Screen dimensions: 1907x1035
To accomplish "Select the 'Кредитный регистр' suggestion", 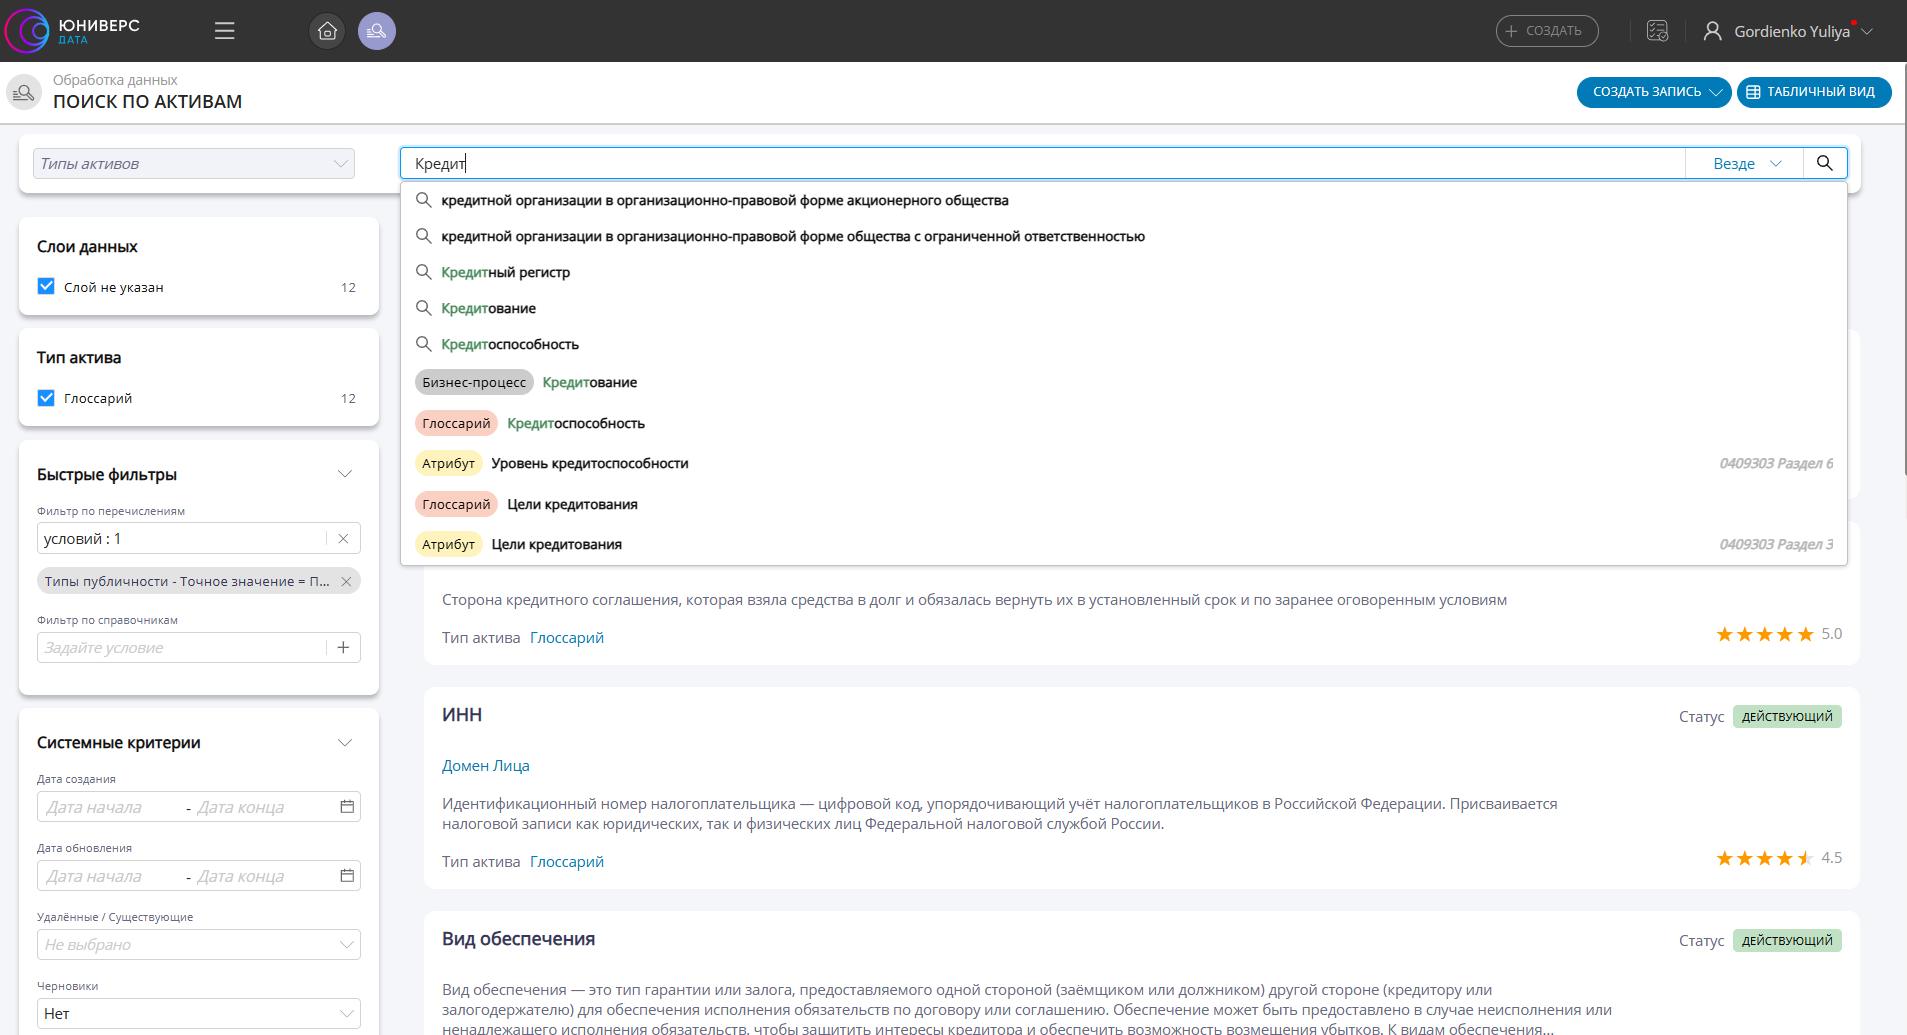I will (x=505, y=272).
